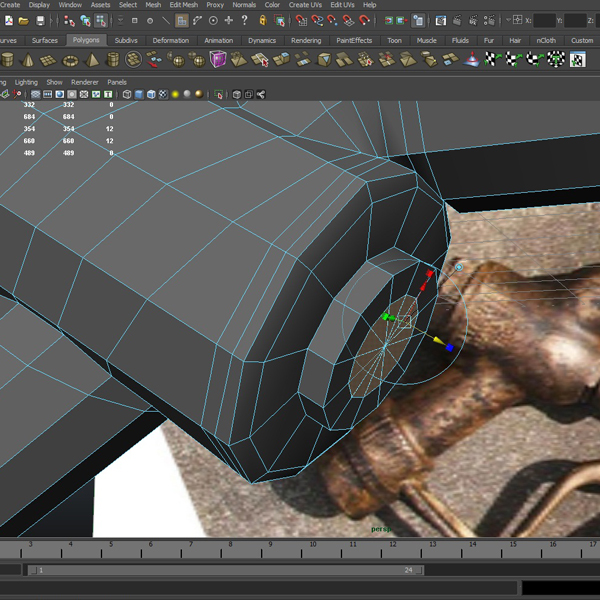
Task: Create a polygon pipe from shelf
Action: point(112,60)
